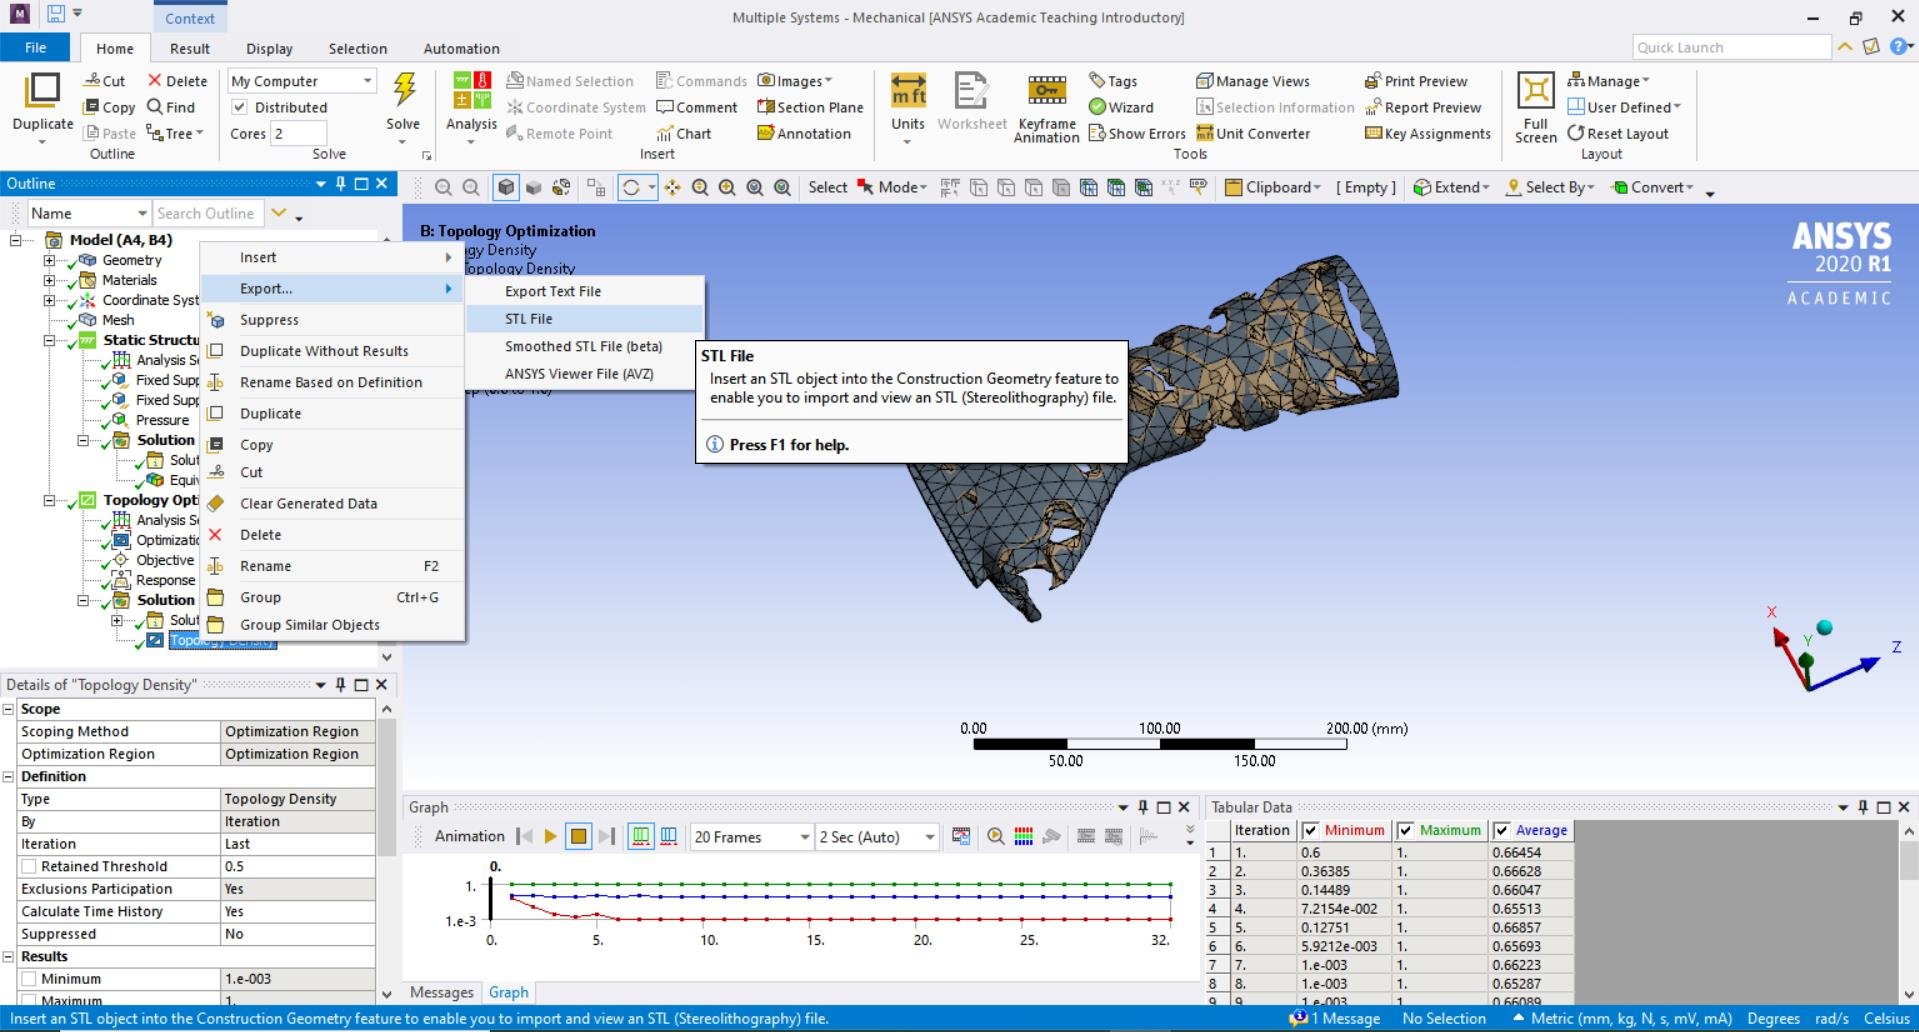Collapse the Model (A4, B4) tree node
This screenshot has height=1032, width=1919.
point(16,240)
